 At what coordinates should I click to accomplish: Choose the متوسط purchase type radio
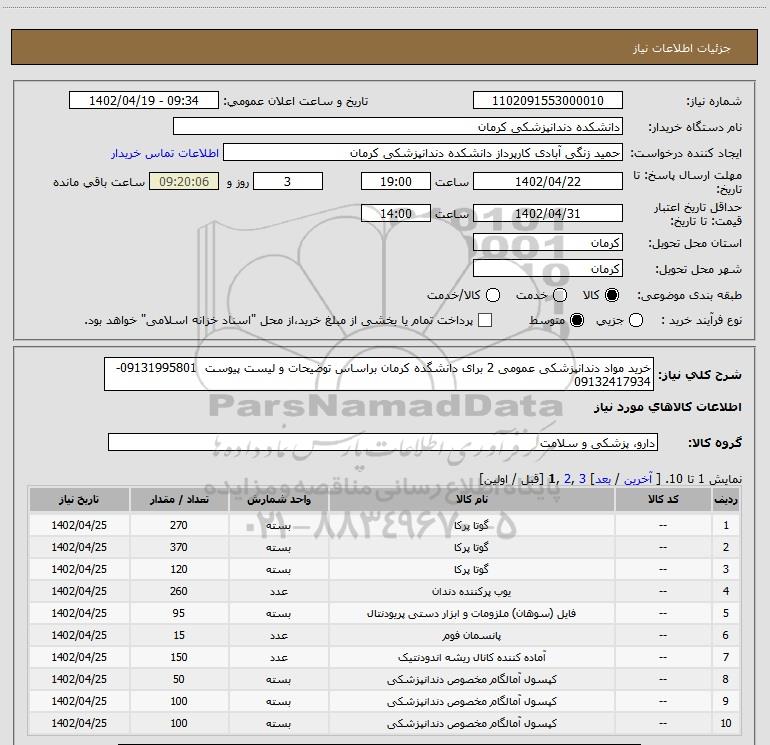pos(577,320)
